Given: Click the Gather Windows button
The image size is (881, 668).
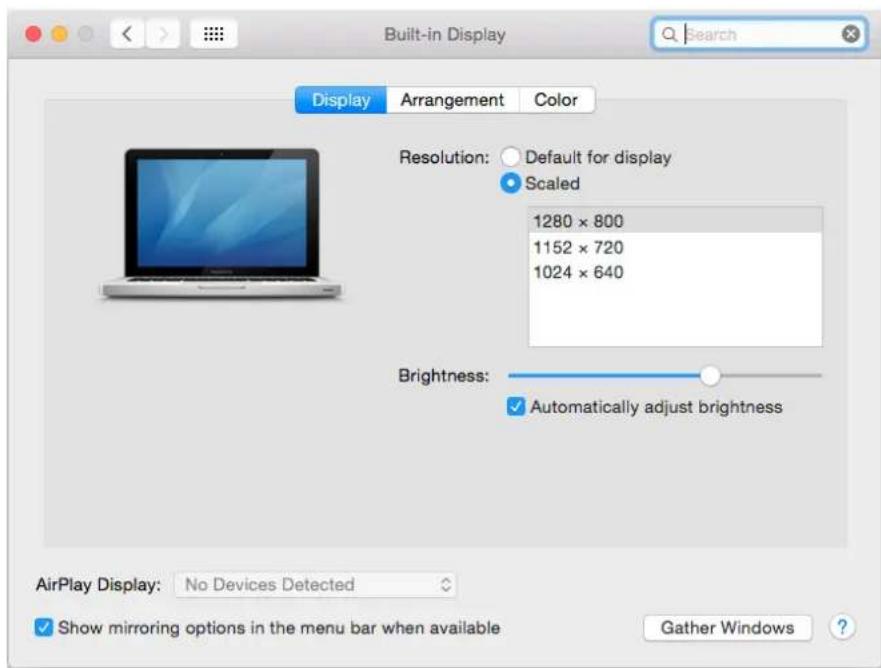Looking at the screenshot, I should 728,628.
